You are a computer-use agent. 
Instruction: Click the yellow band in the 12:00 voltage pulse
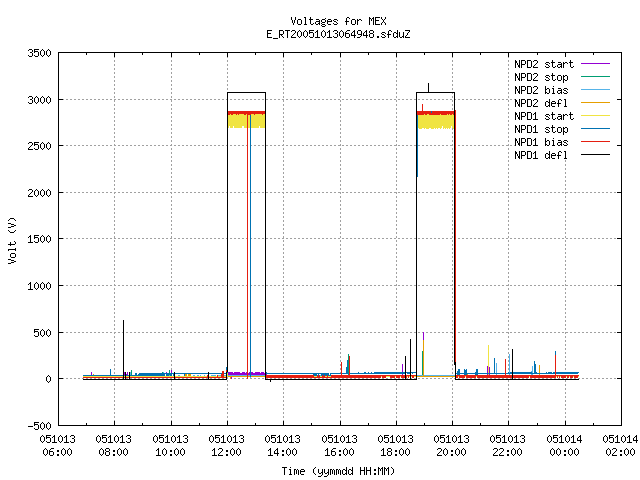coord(247,121)
